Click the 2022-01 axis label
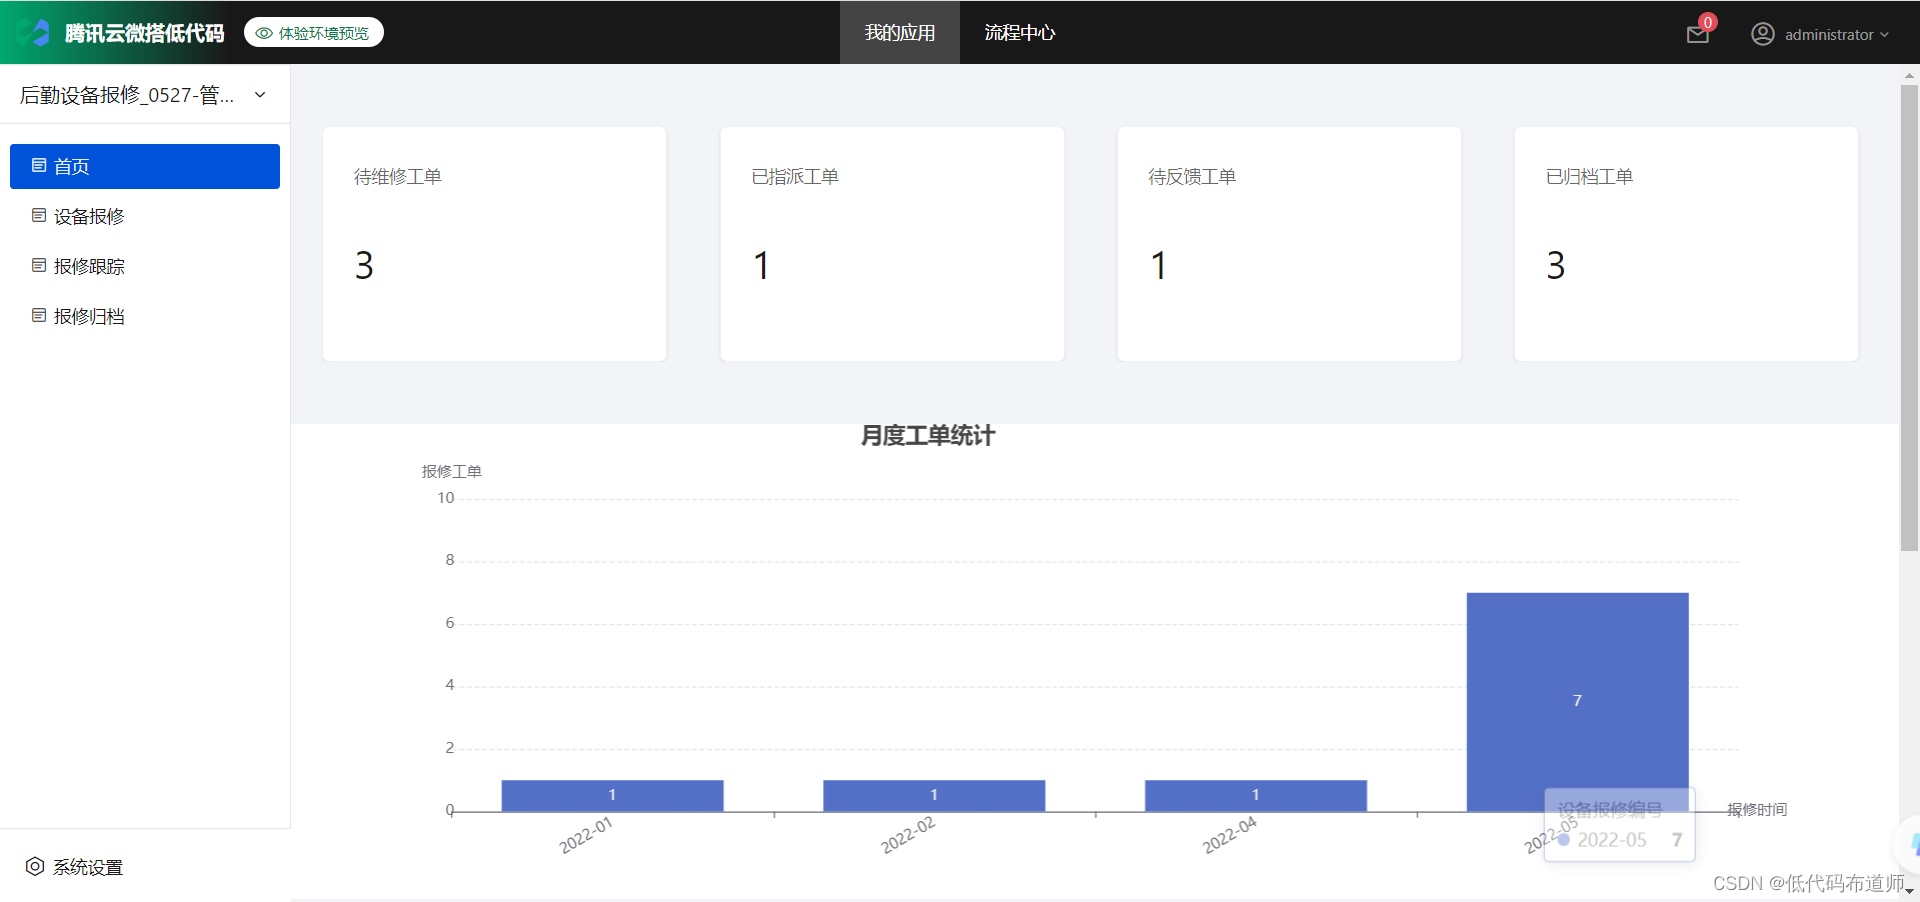The width and height of the screenshot is (1920, 902). coord(586,835)
